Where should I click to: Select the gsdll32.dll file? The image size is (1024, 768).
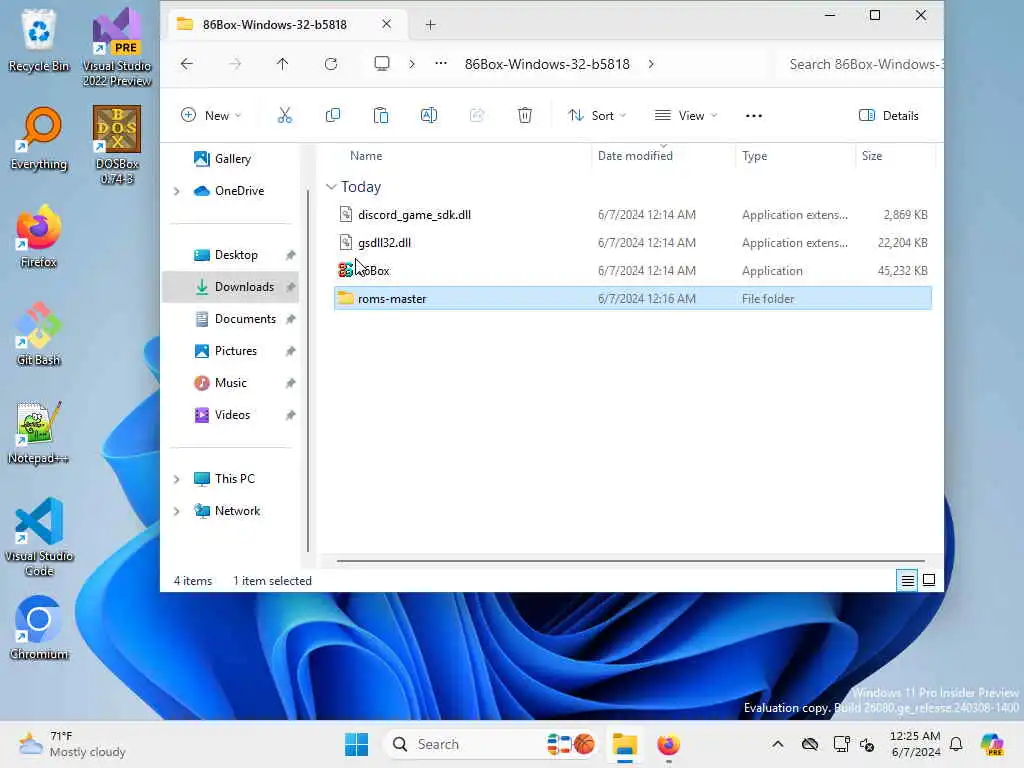[x=632, y=243]
